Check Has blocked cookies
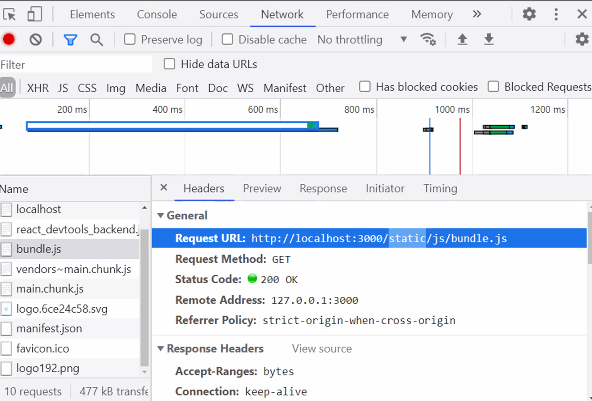This screenshot has width=592, height=401. click(x=365, y=86)
